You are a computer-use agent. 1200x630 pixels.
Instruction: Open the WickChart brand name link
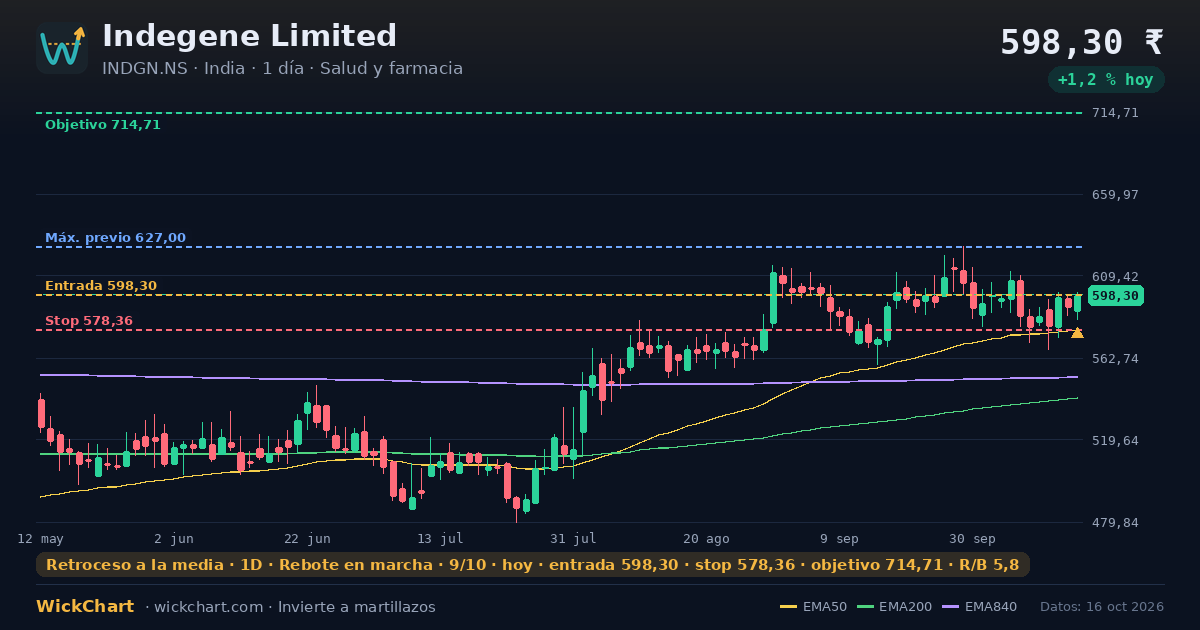pos(85,607)
